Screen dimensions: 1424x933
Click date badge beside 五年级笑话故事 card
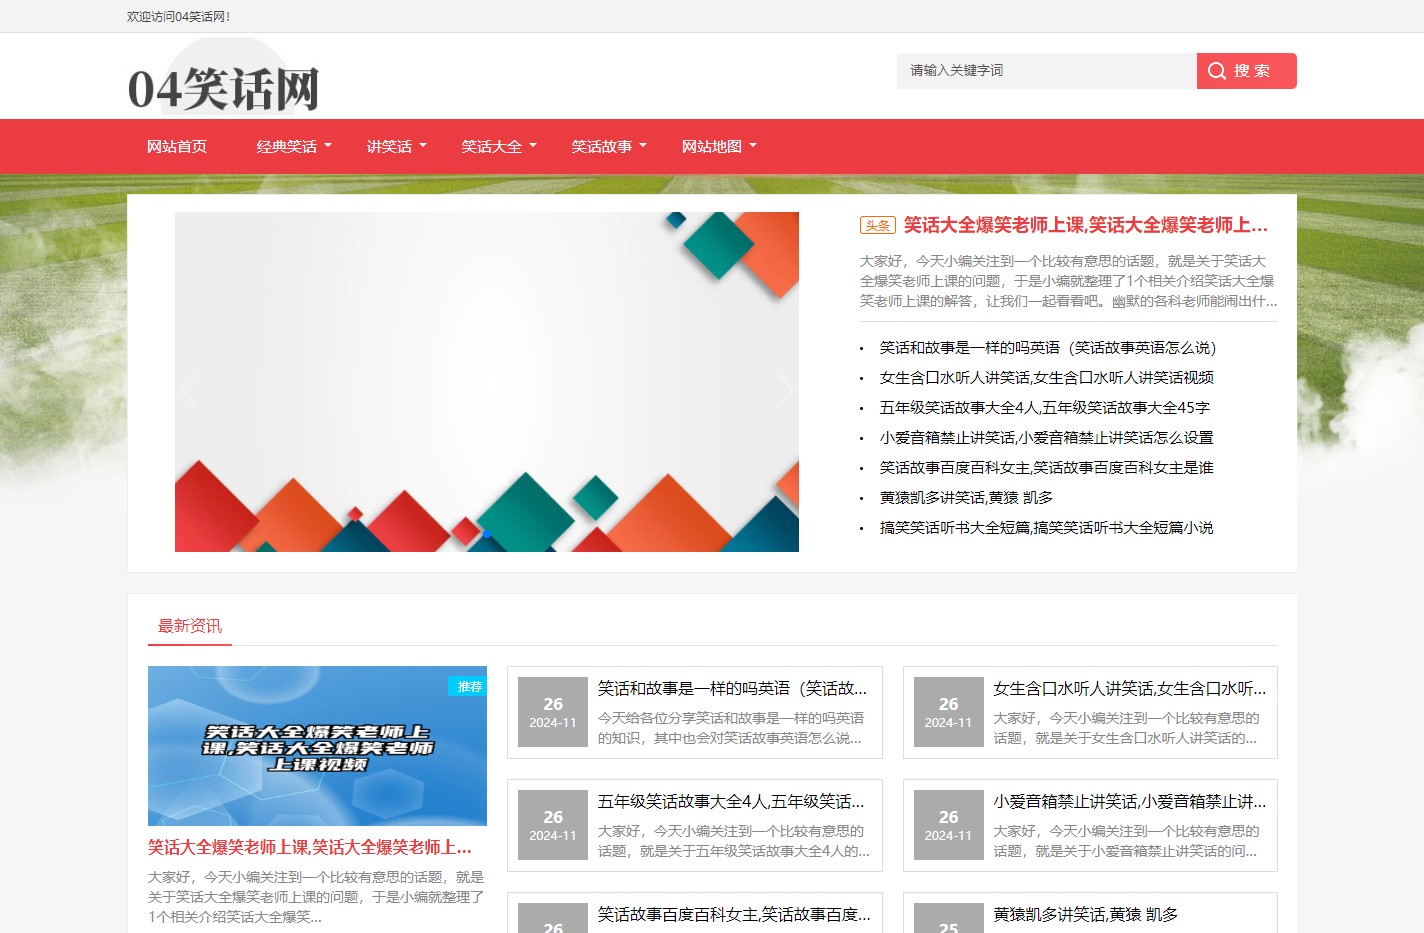553,825
